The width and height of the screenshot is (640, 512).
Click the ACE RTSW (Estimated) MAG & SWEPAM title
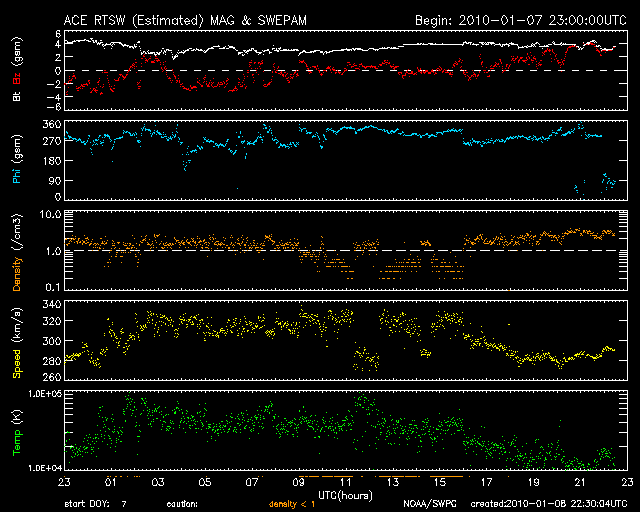click(x=185, y=20)
